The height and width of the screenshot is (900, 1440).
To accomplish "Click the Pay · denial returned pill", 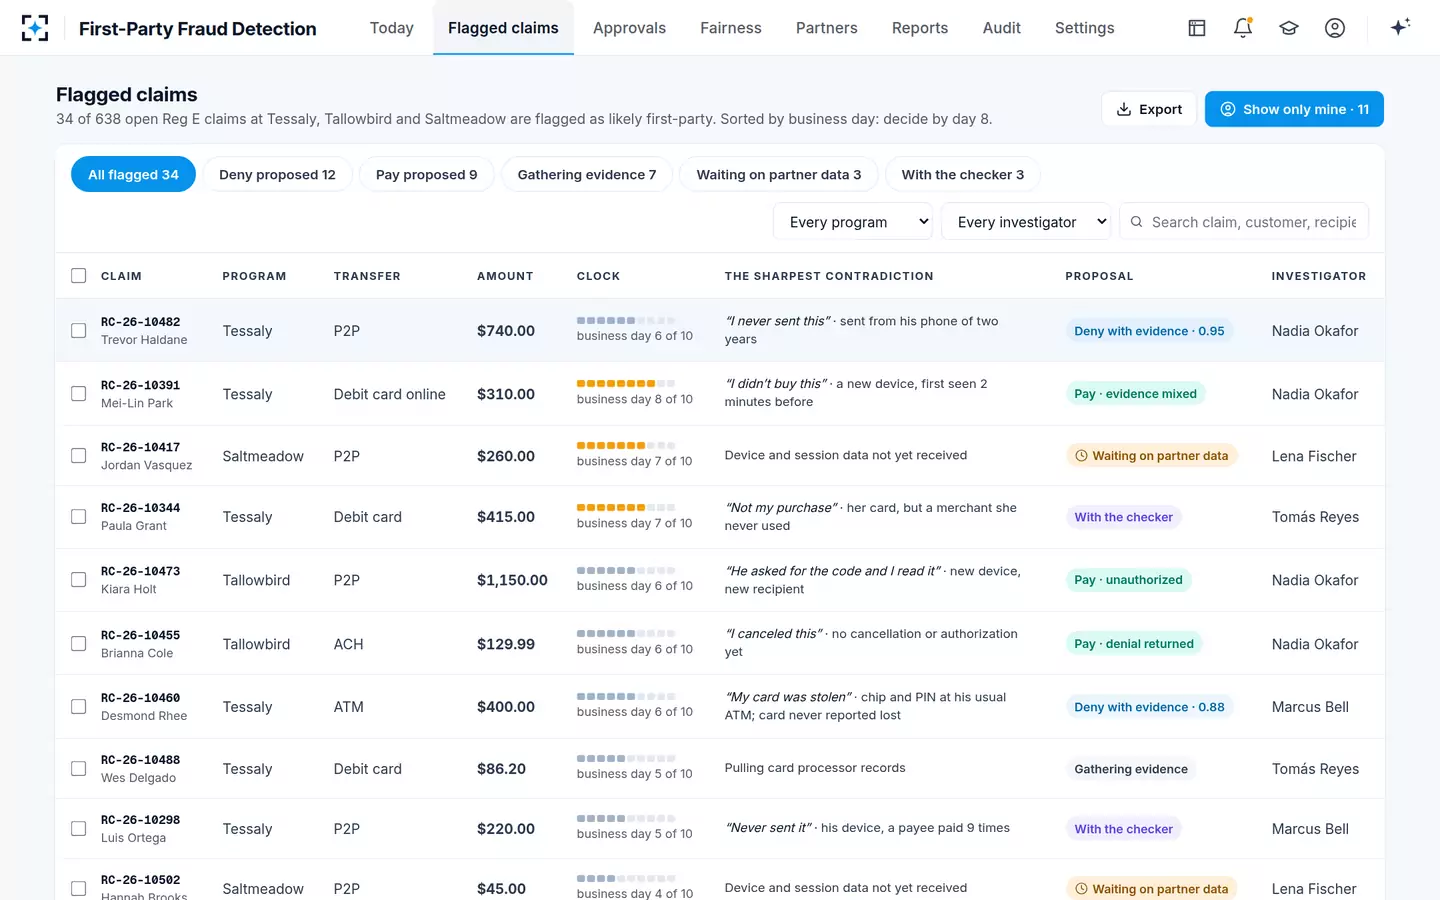I will coord(1134,644).
